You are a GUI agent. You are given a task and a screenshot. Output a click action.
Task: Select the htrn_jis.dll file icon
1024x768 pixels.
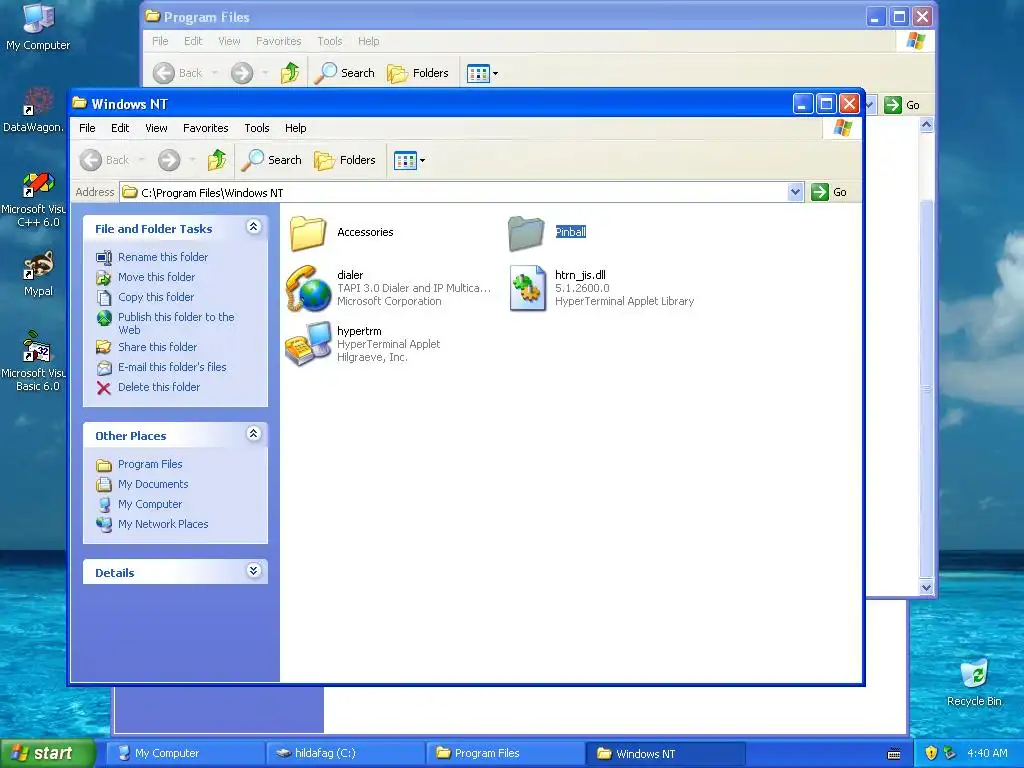point(528,288)
